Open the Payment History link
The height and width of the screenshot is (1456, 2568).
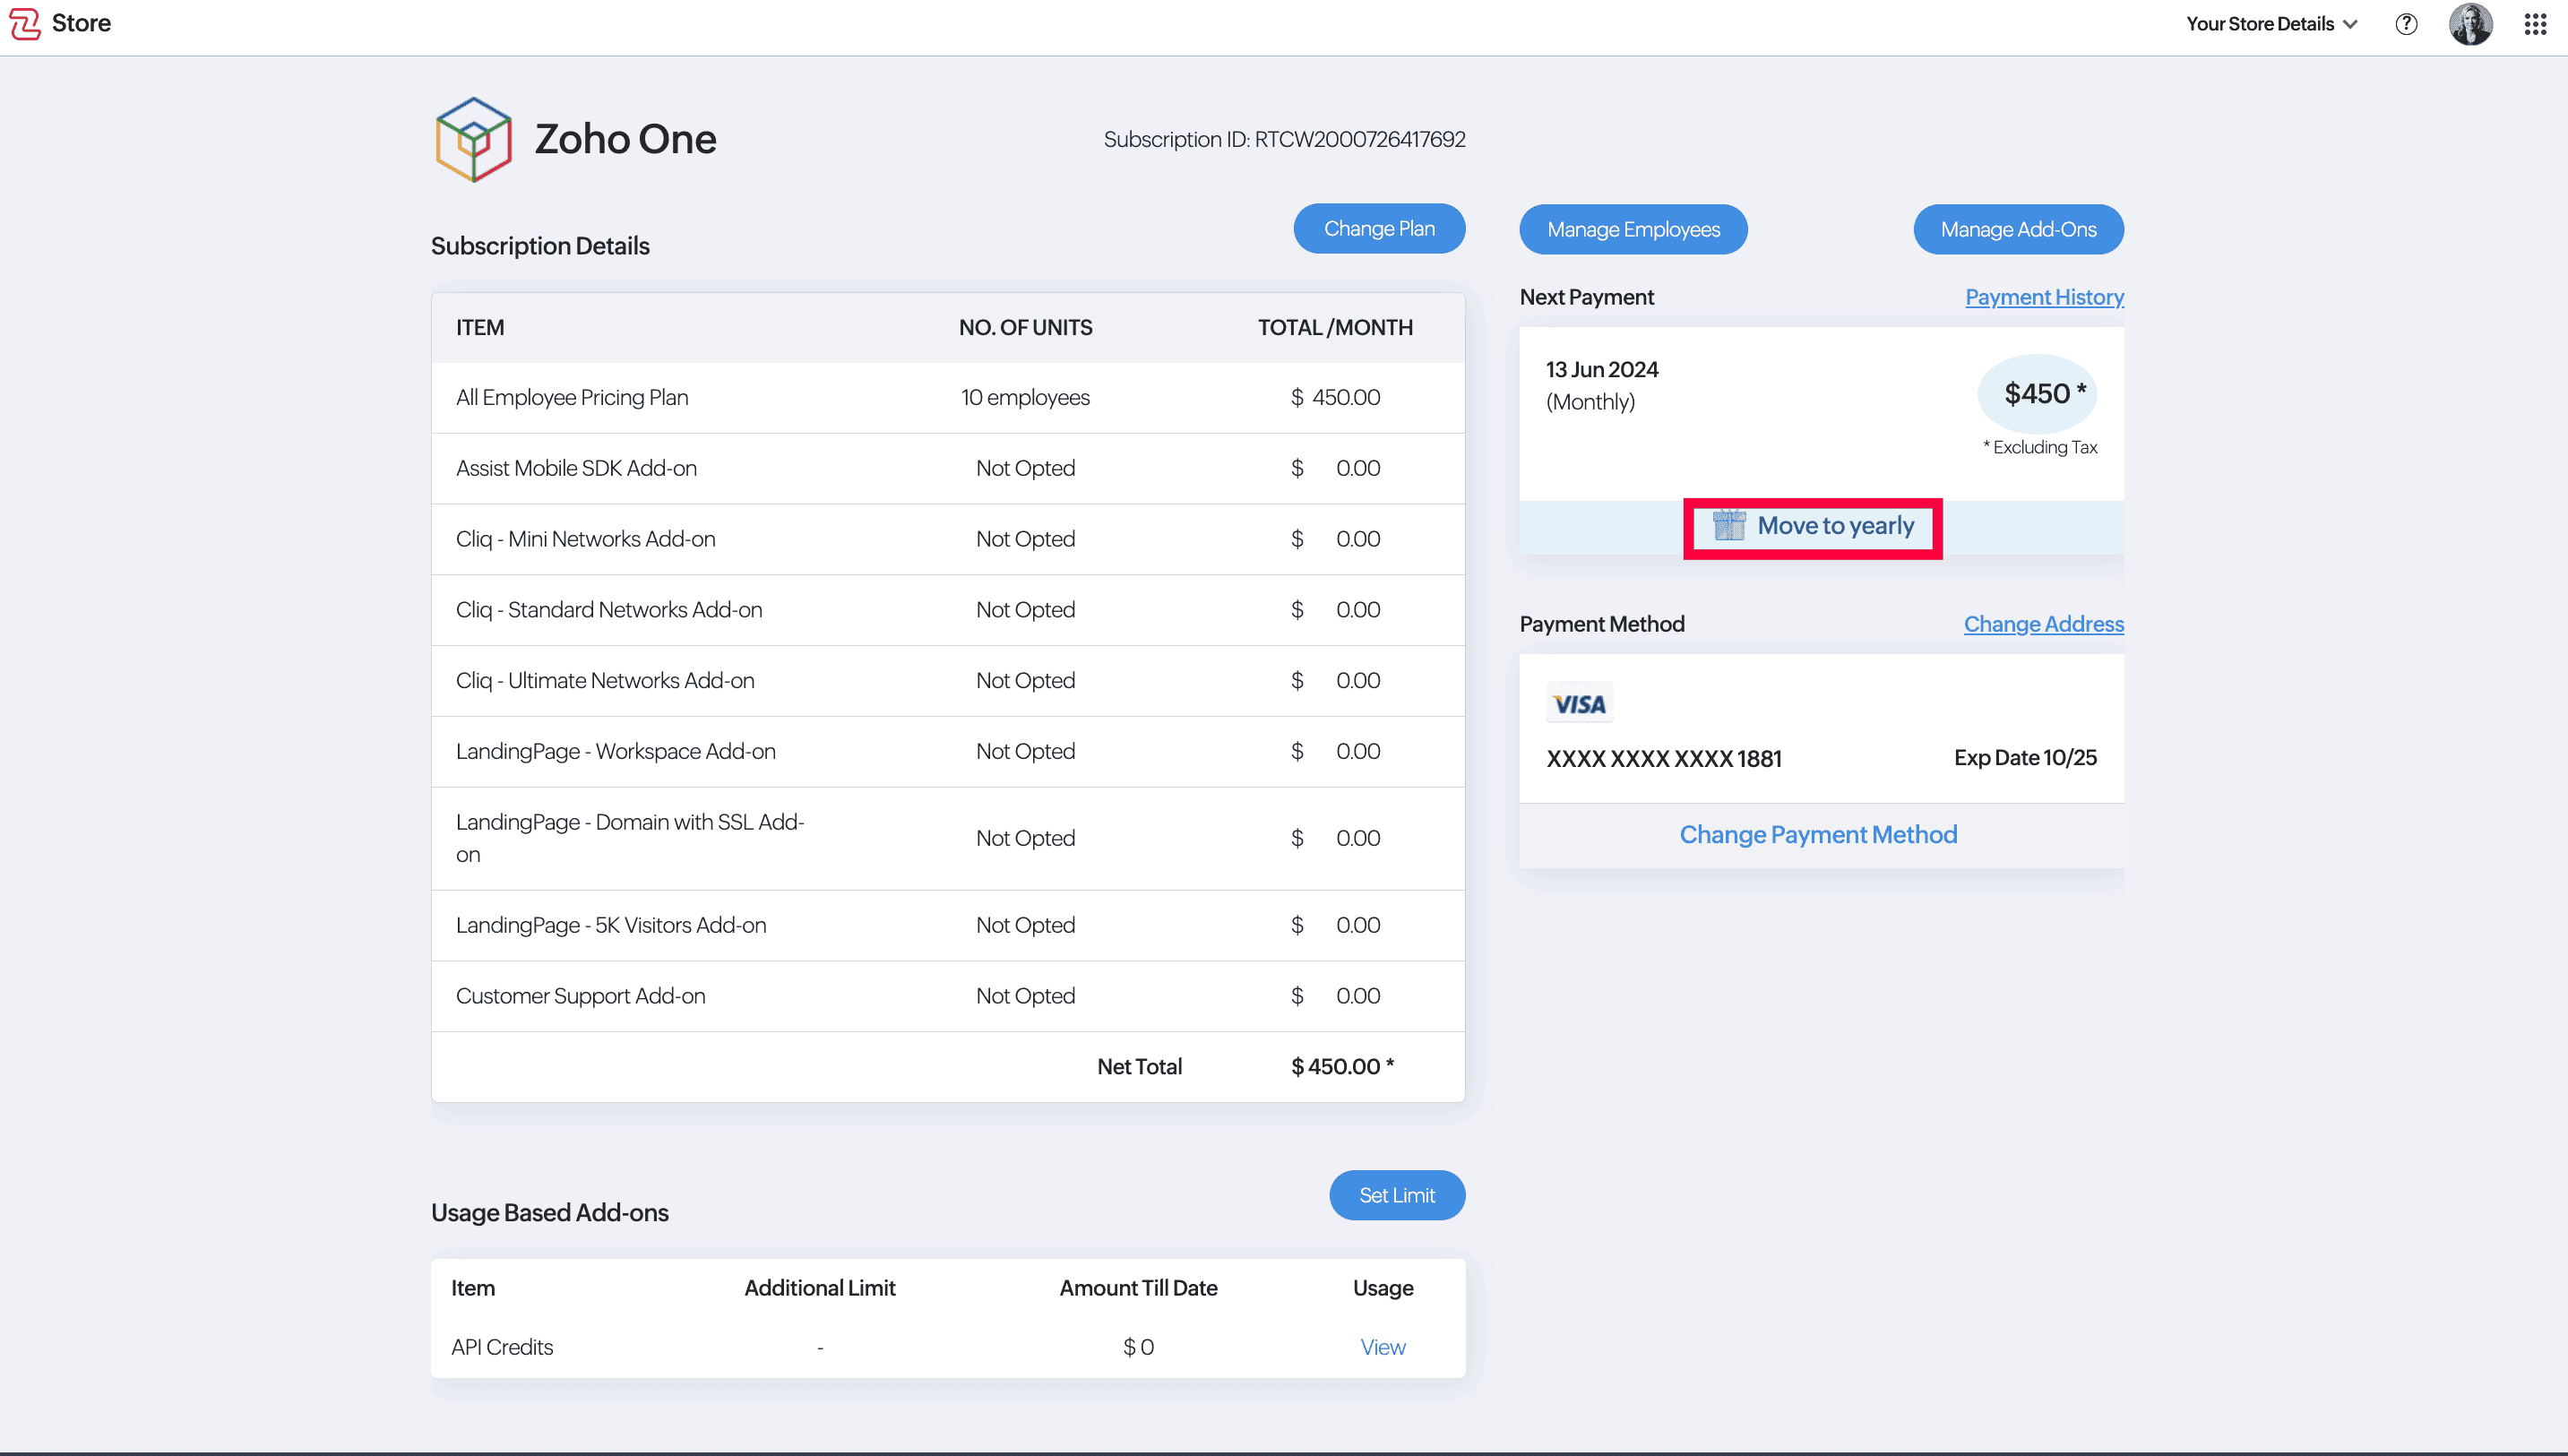(x=2044, y=297)
